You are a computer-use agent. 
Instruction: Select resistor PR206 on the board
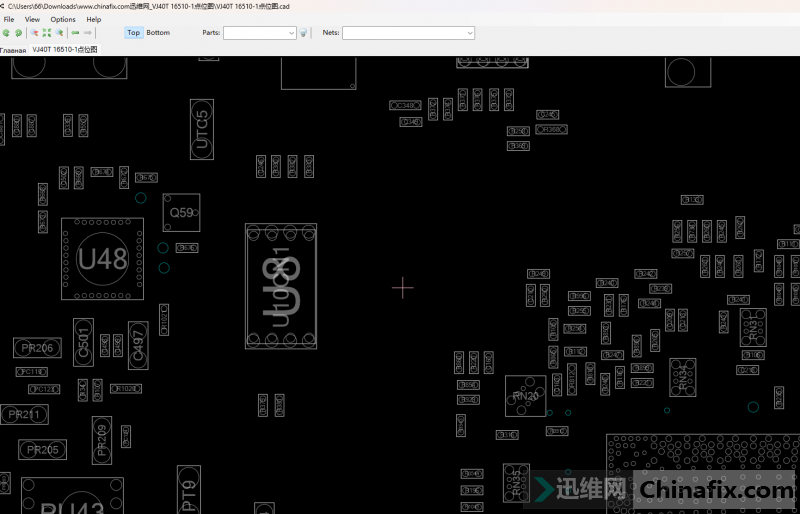(x=37, y=348)
